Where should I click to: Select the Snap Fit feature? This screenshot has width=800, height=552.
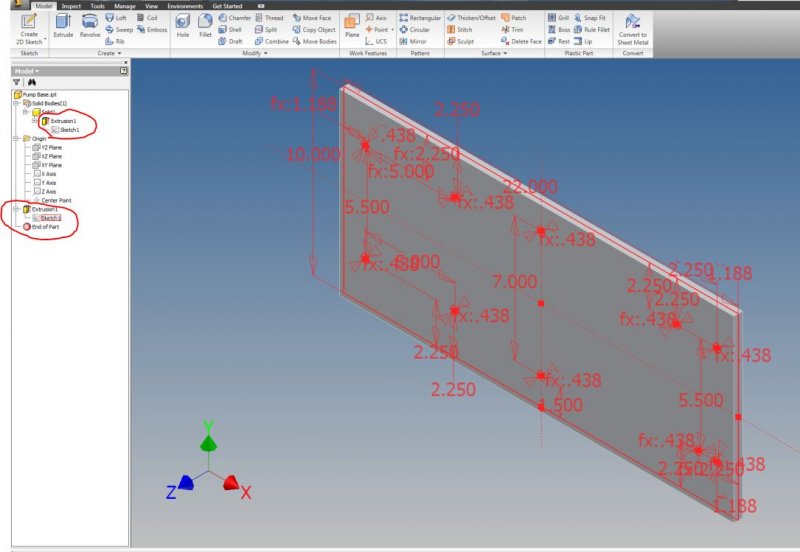[x=590, y=18]
